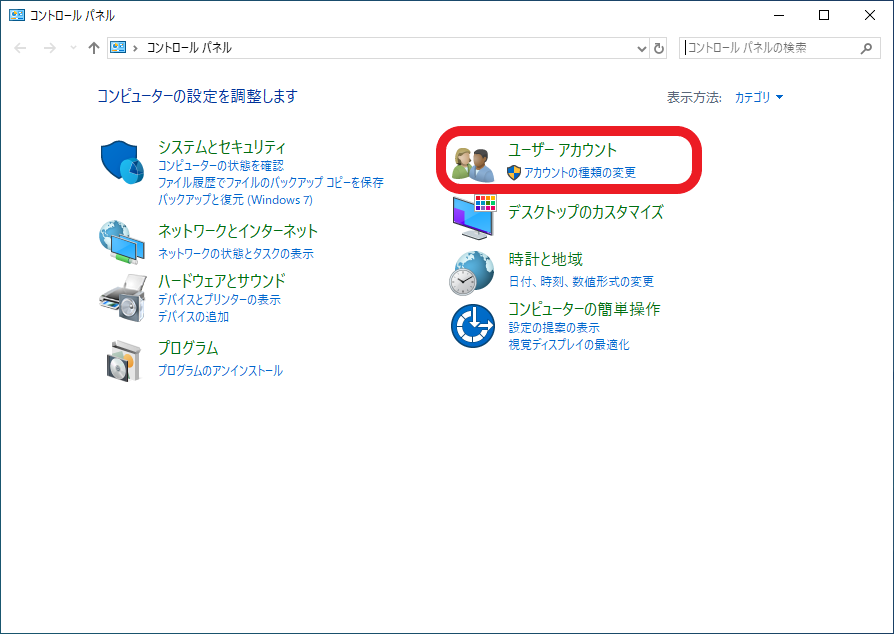Click the address bar Control Panel icon
The image size is (894, 634).
coord(118,47)
